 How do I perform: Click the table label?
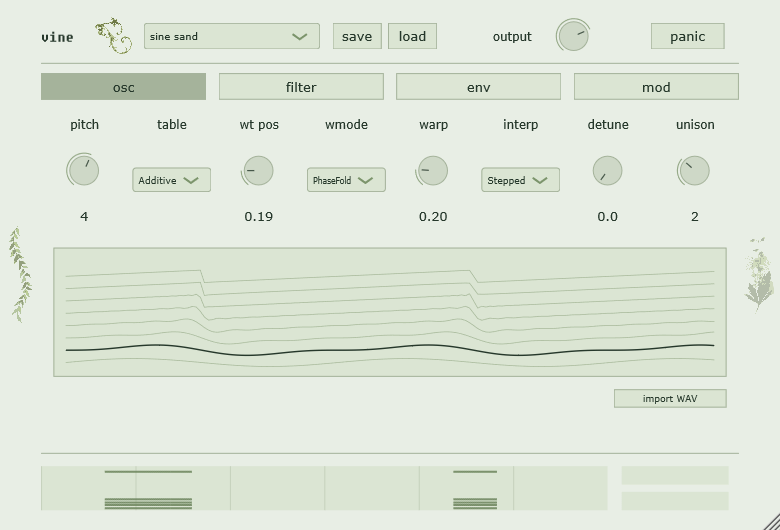pos(172,124)
